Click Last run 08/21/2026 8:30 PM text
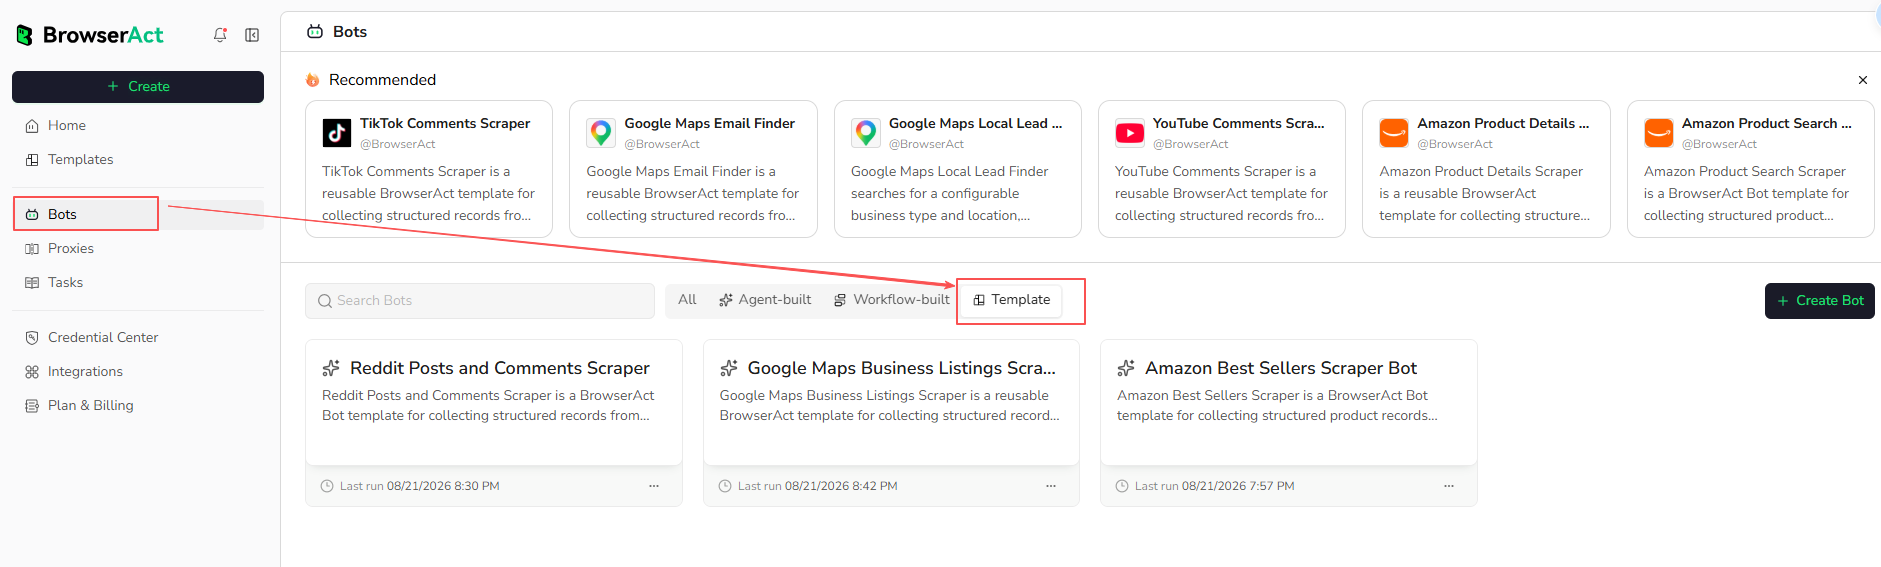This screenshot has height=567, width=1881. [x=419, y=486]
